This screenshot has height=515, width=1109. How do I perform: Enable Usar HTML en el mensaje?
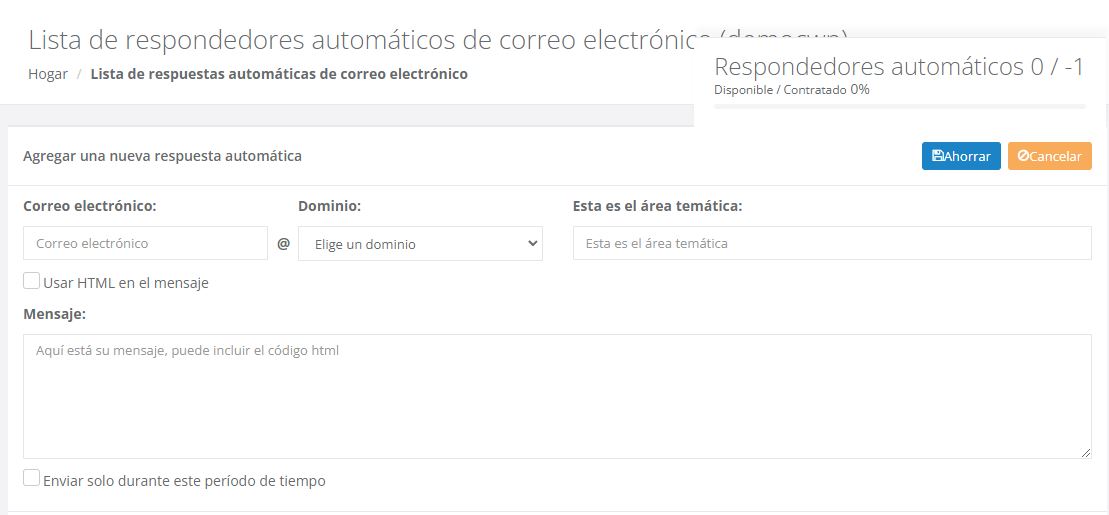coord(32,282)
